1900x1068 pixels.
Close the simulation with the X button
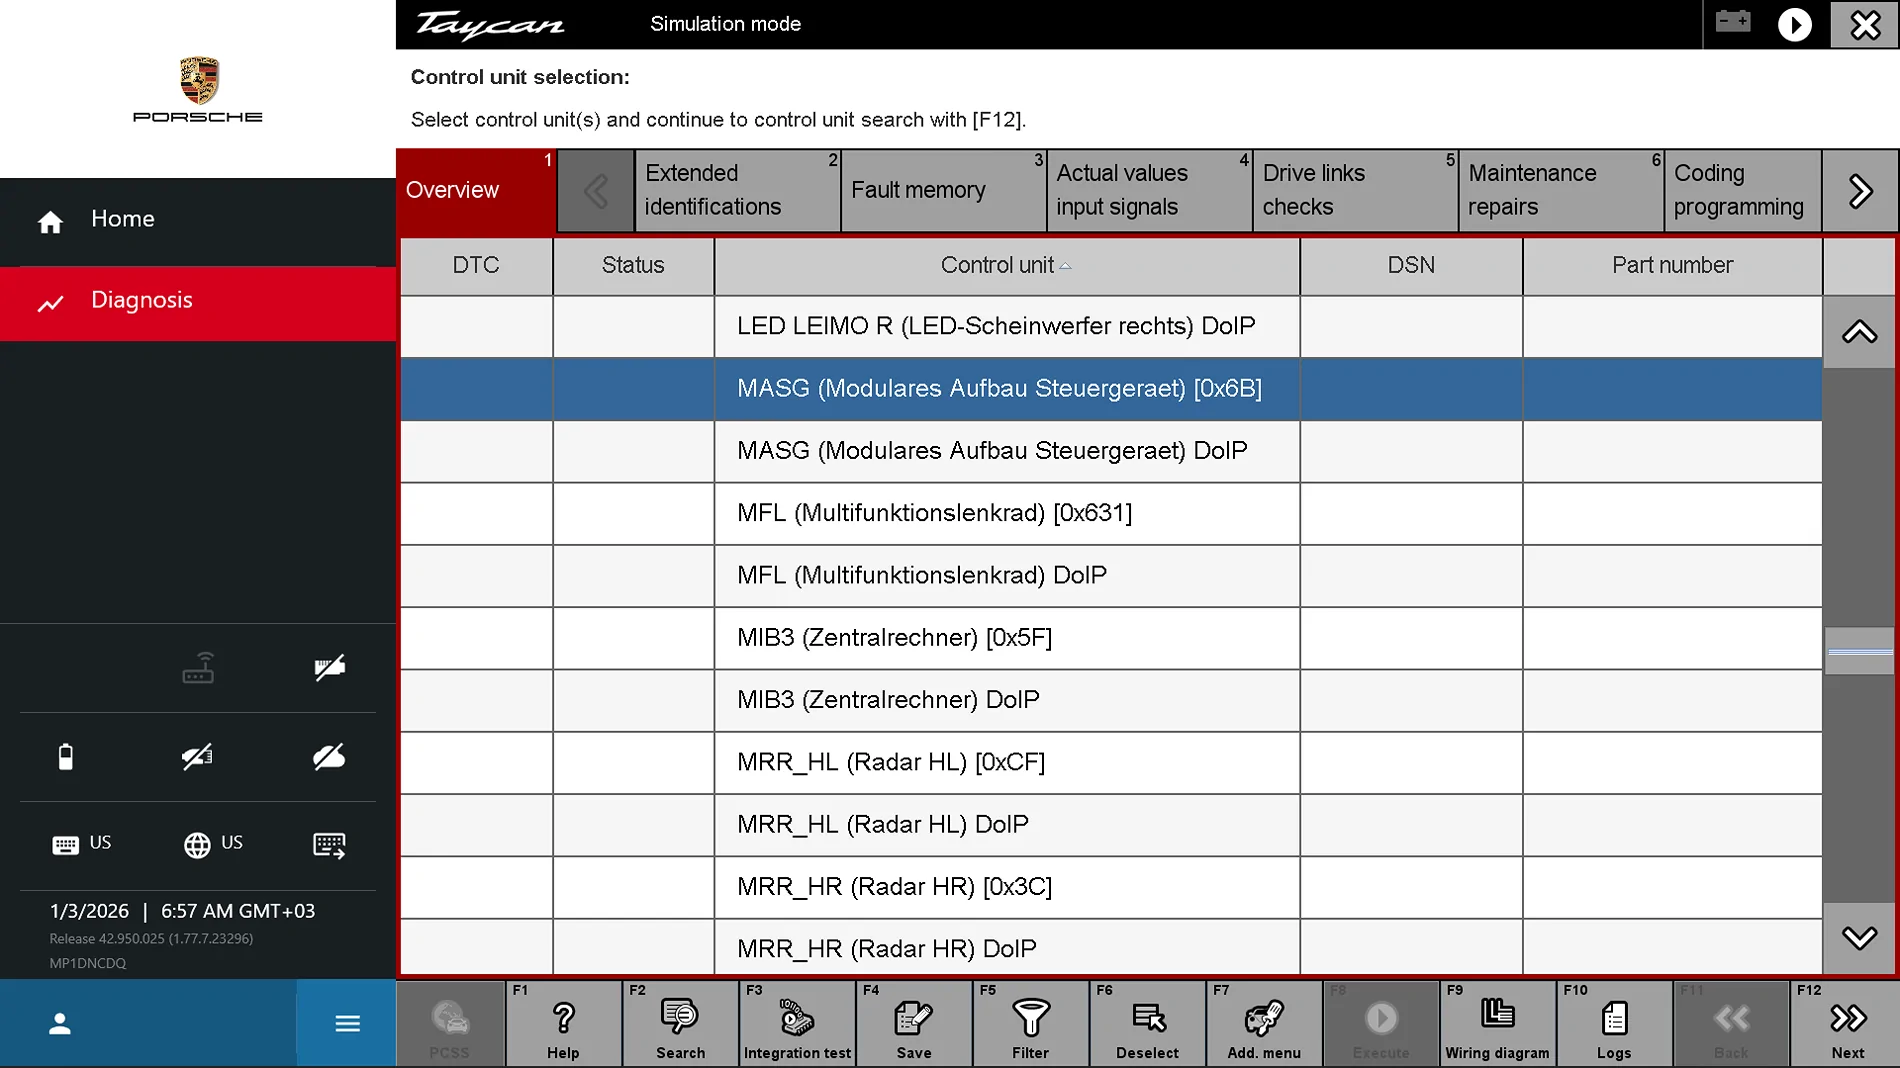pyautogui.click(x=1865, y=24)
